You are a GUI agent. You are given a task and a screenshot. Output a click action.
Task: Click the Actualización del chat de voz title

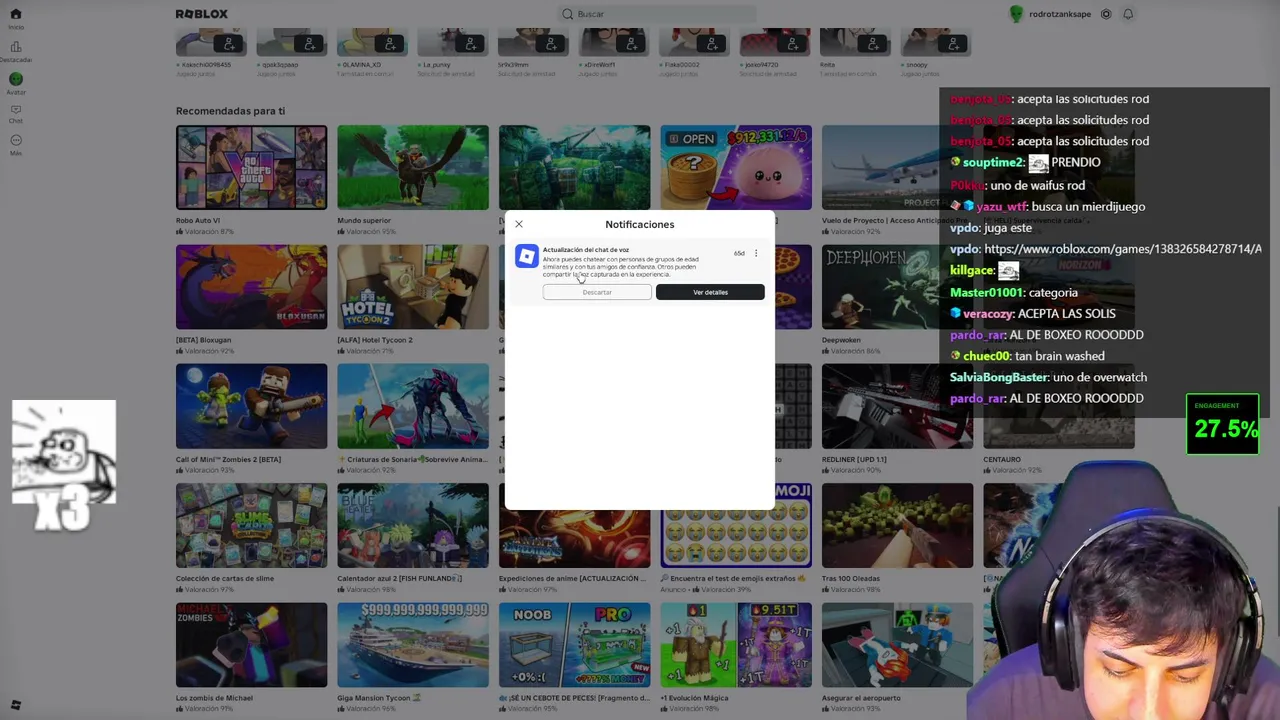tap(586, 250)
